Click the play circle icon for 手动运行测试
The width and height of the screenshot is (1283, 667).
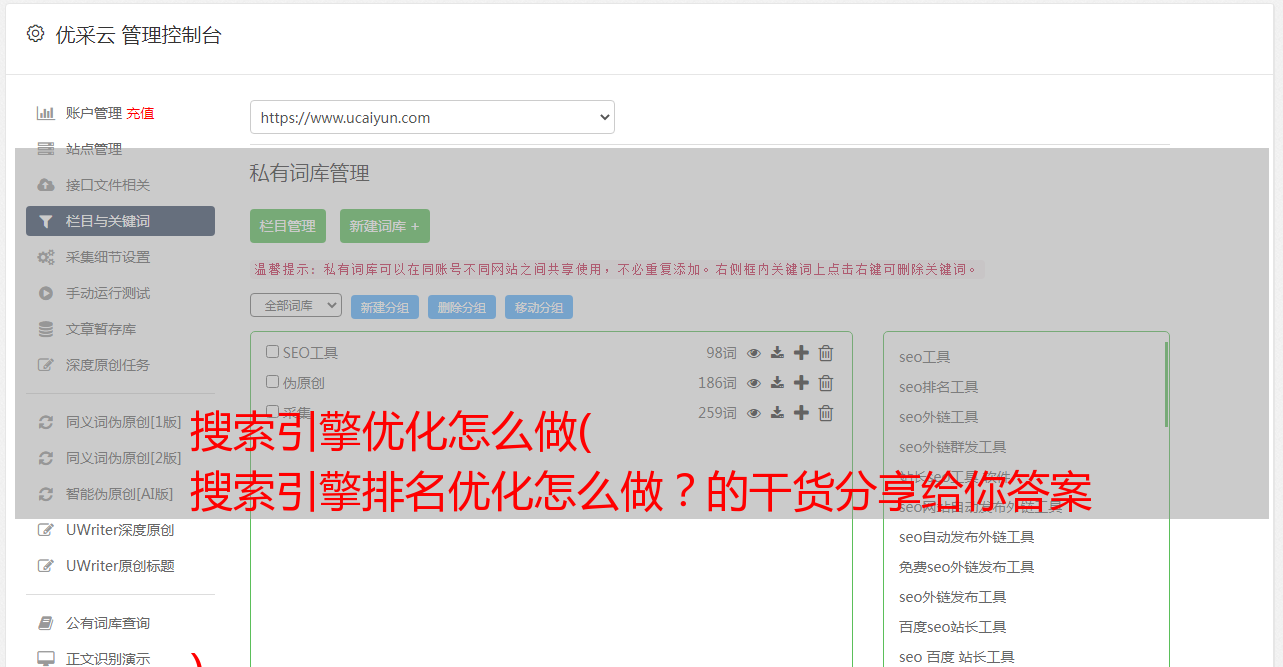[45, 293]
